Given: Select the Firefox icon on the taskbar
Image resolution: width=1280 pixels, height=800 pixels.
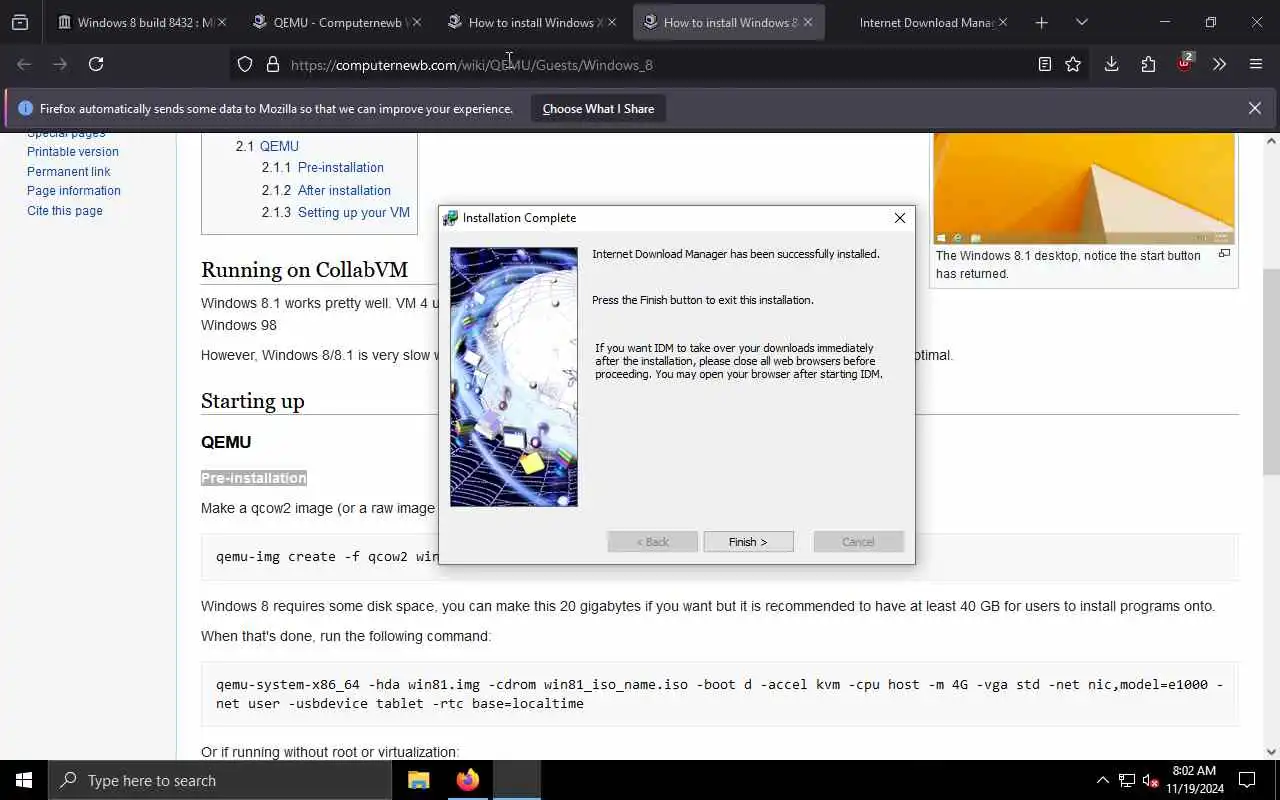Looking at the screenshot, I should point(468,780).
